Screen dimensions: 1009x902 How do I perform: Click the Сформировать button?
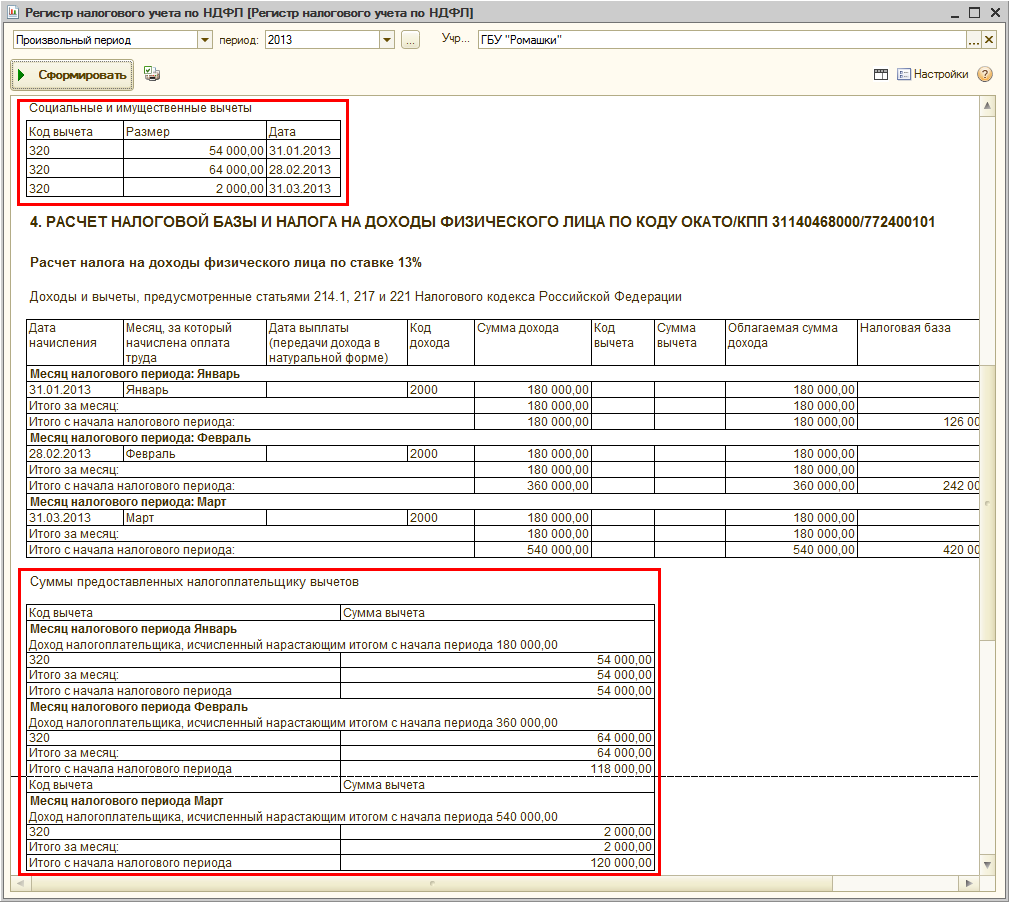click(71, 75)
